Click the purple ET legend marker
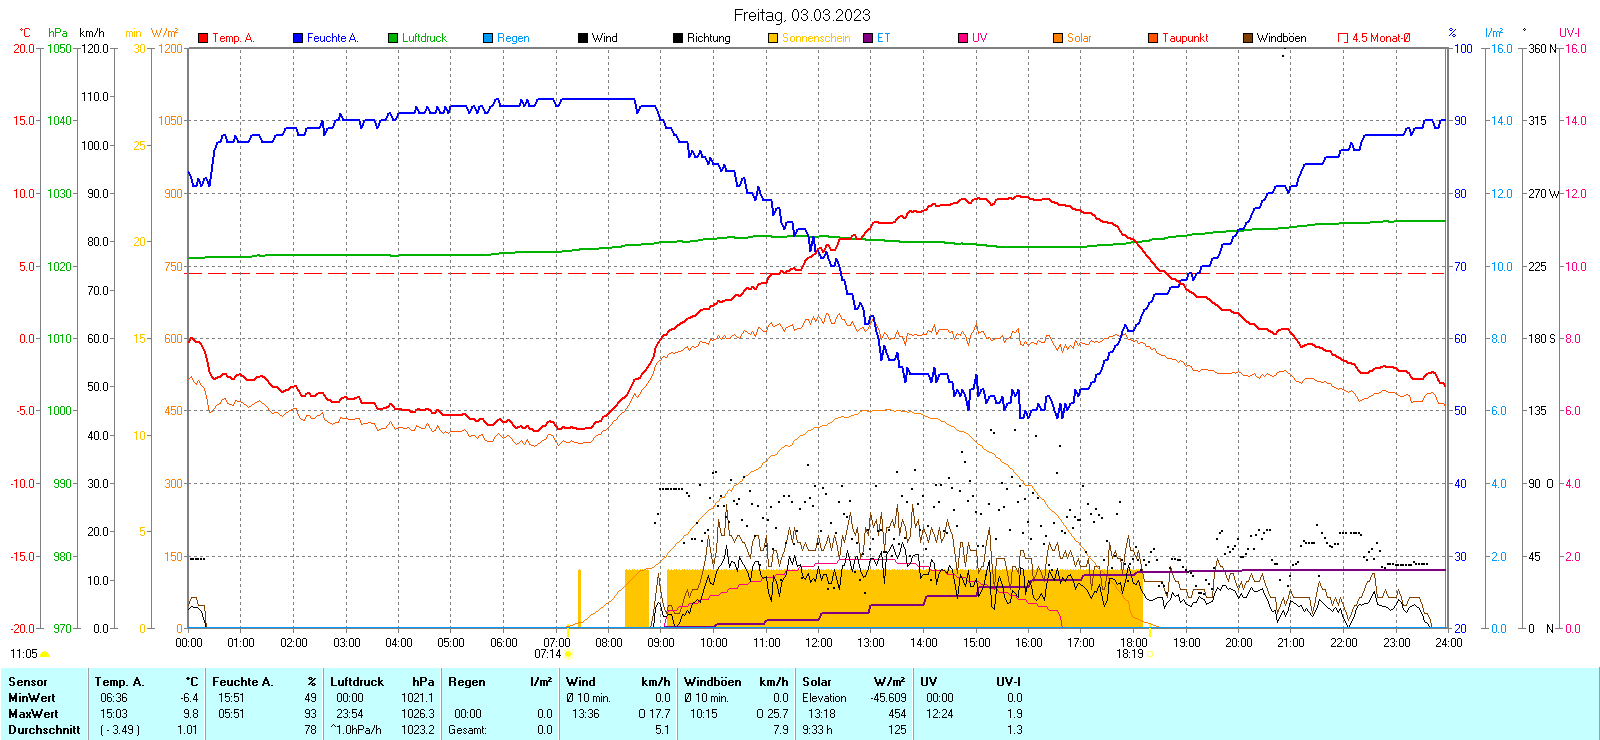The image size is (1600, 740). point(868,38)
